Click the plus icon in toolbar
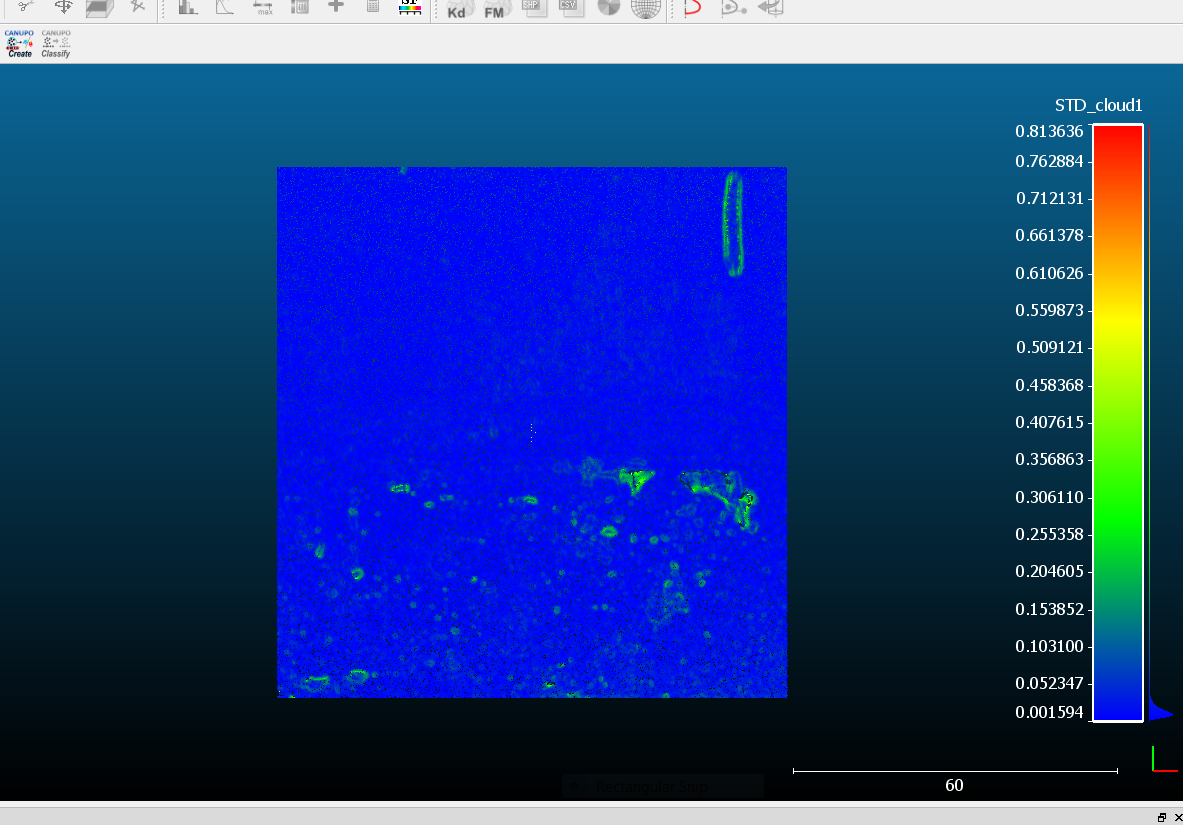 (x=336, y=6)
